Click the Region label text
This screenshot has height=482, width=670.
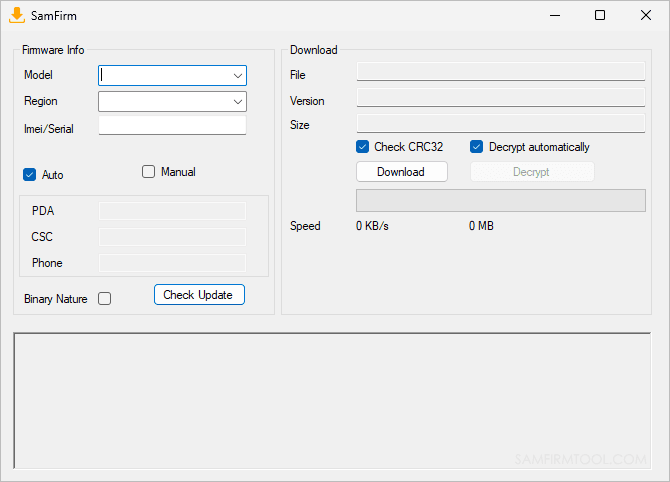click(x=41, y=101)
